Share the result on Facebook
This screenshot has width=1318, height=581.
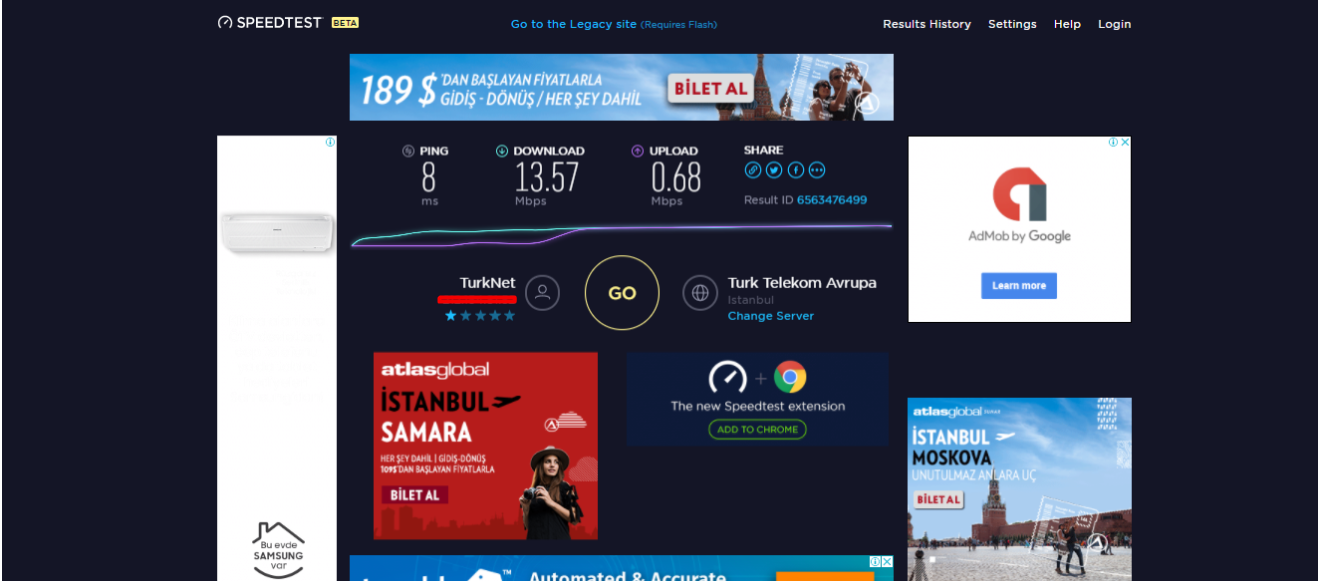pyautogui.click(x=796, y=170)
